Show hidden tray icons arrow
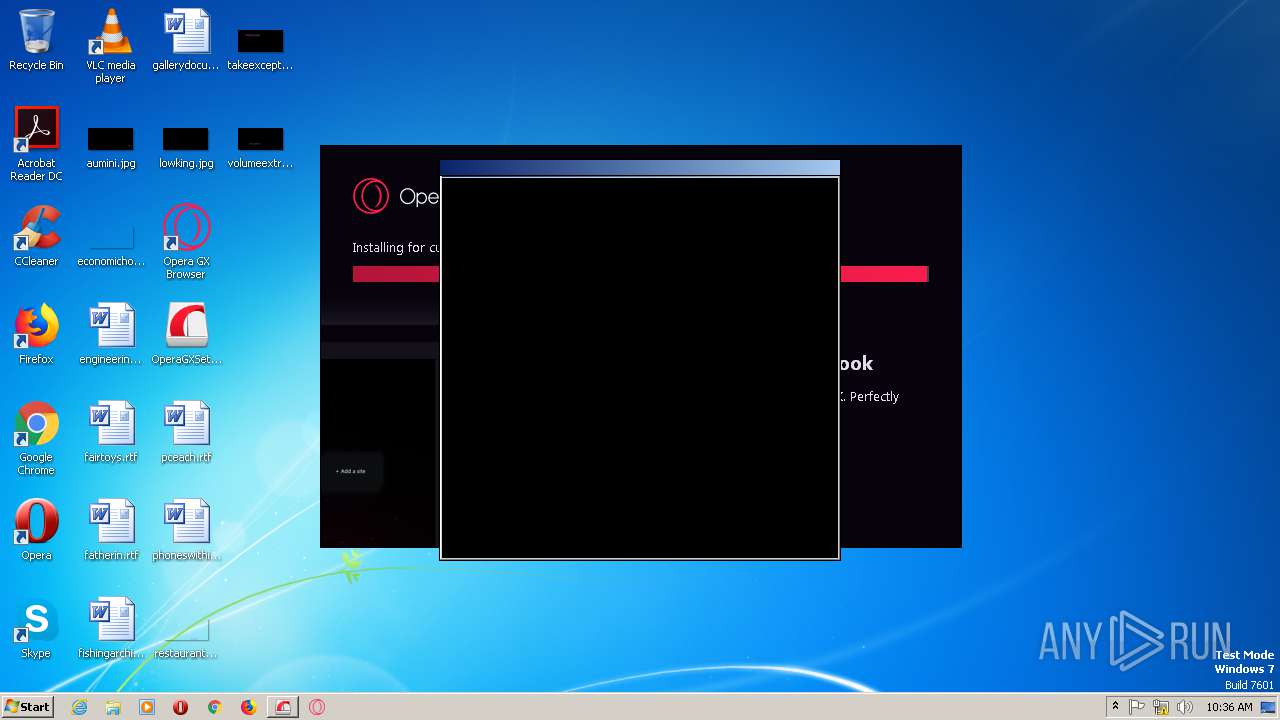This screenshot has width=1280, height=720. coord(1115,707)
